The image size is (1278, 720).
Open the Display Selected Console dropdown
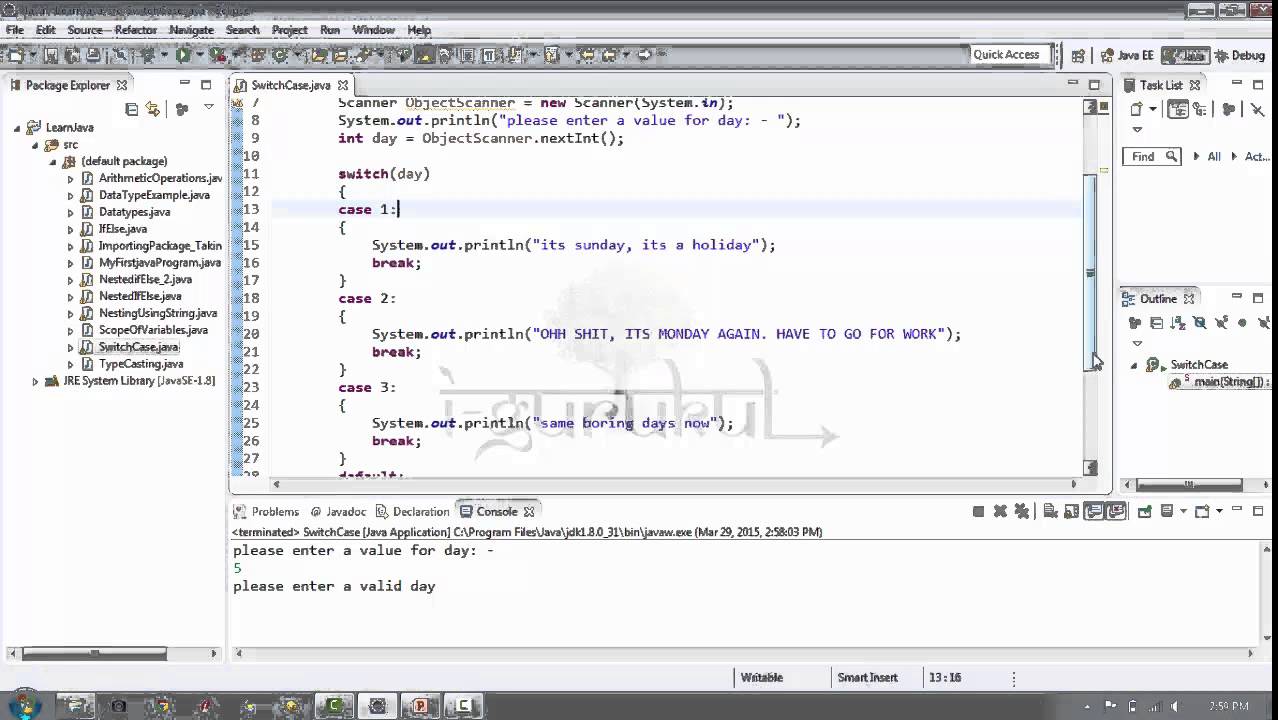[x=1184, y=511]
